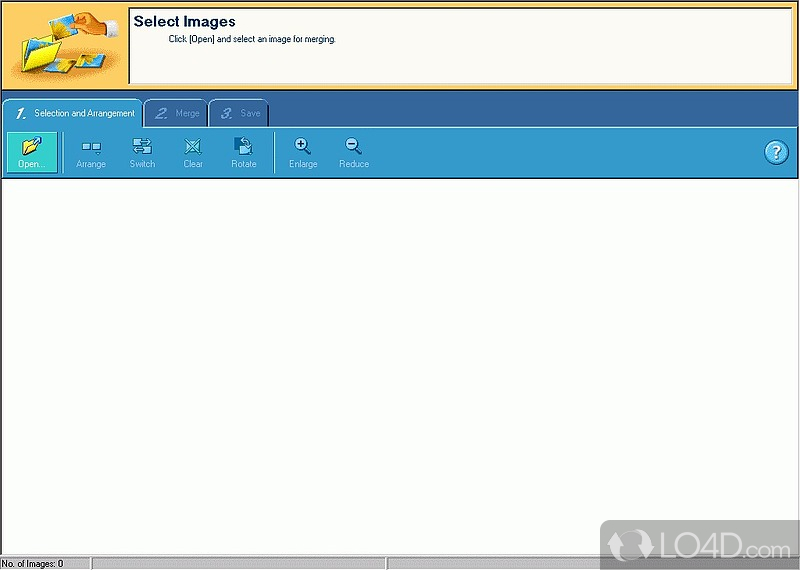Viewport: 800px width, 570px height.
Task: Select the Switch images tool
Action: (x=142, y=152)
